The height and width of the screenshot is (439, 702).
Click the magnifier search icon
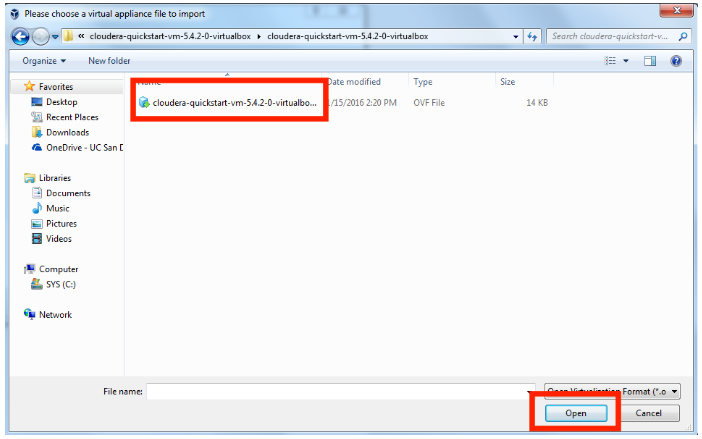pos(683,36)
